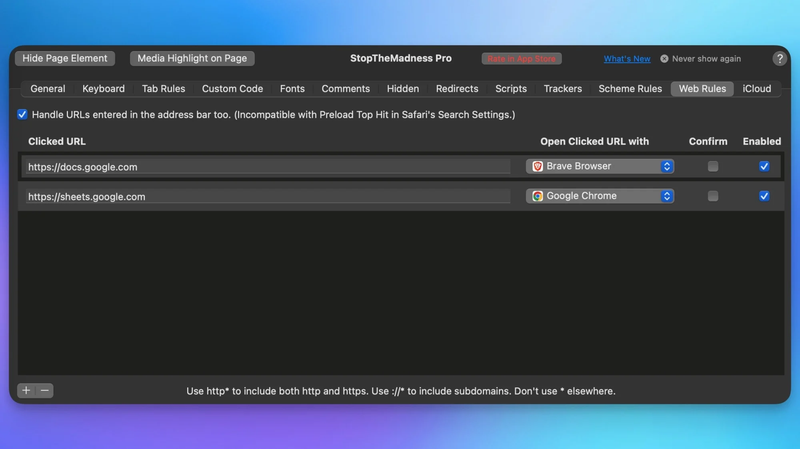
Task: Open the Brave Browser dropdown arrows
Action: point(667,167)
